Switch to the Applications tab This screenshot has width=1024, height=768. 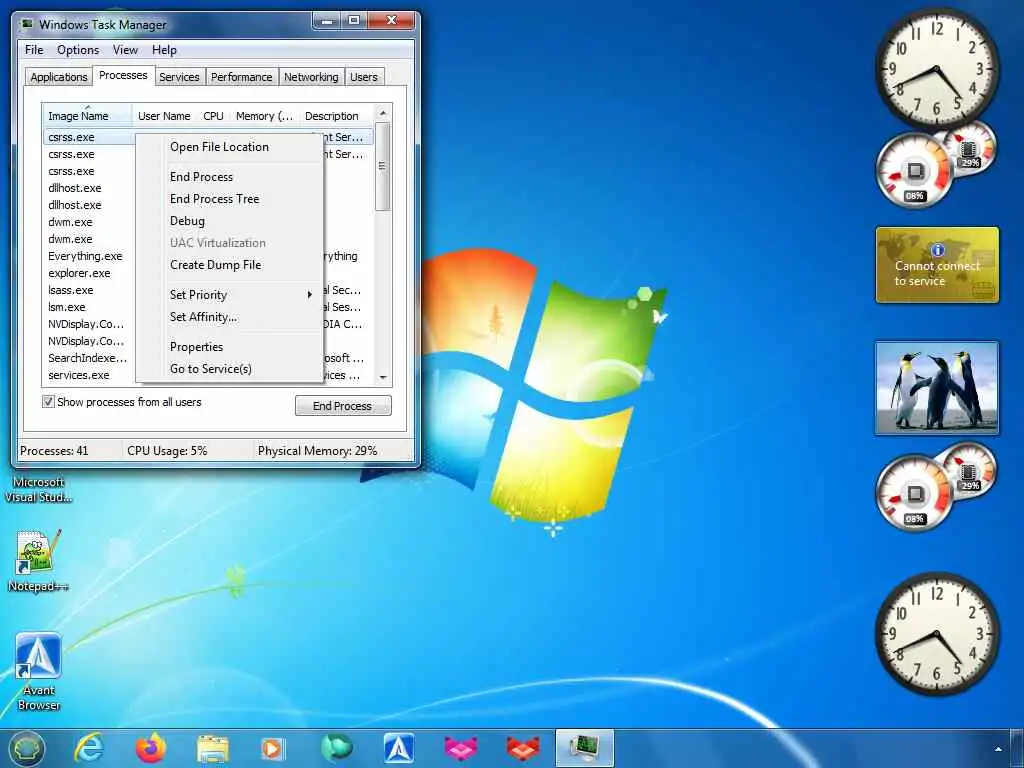[59, 77]
